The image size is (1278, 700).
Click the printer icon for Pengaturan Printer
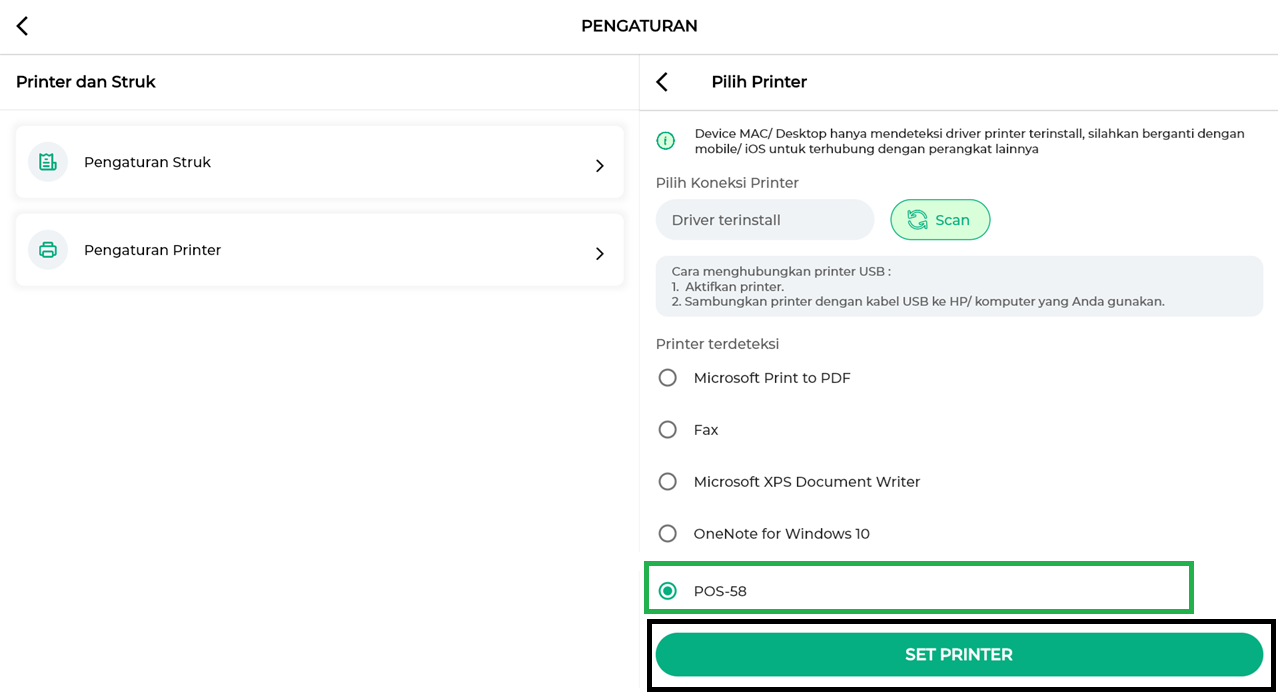click(x=47, y=250)
